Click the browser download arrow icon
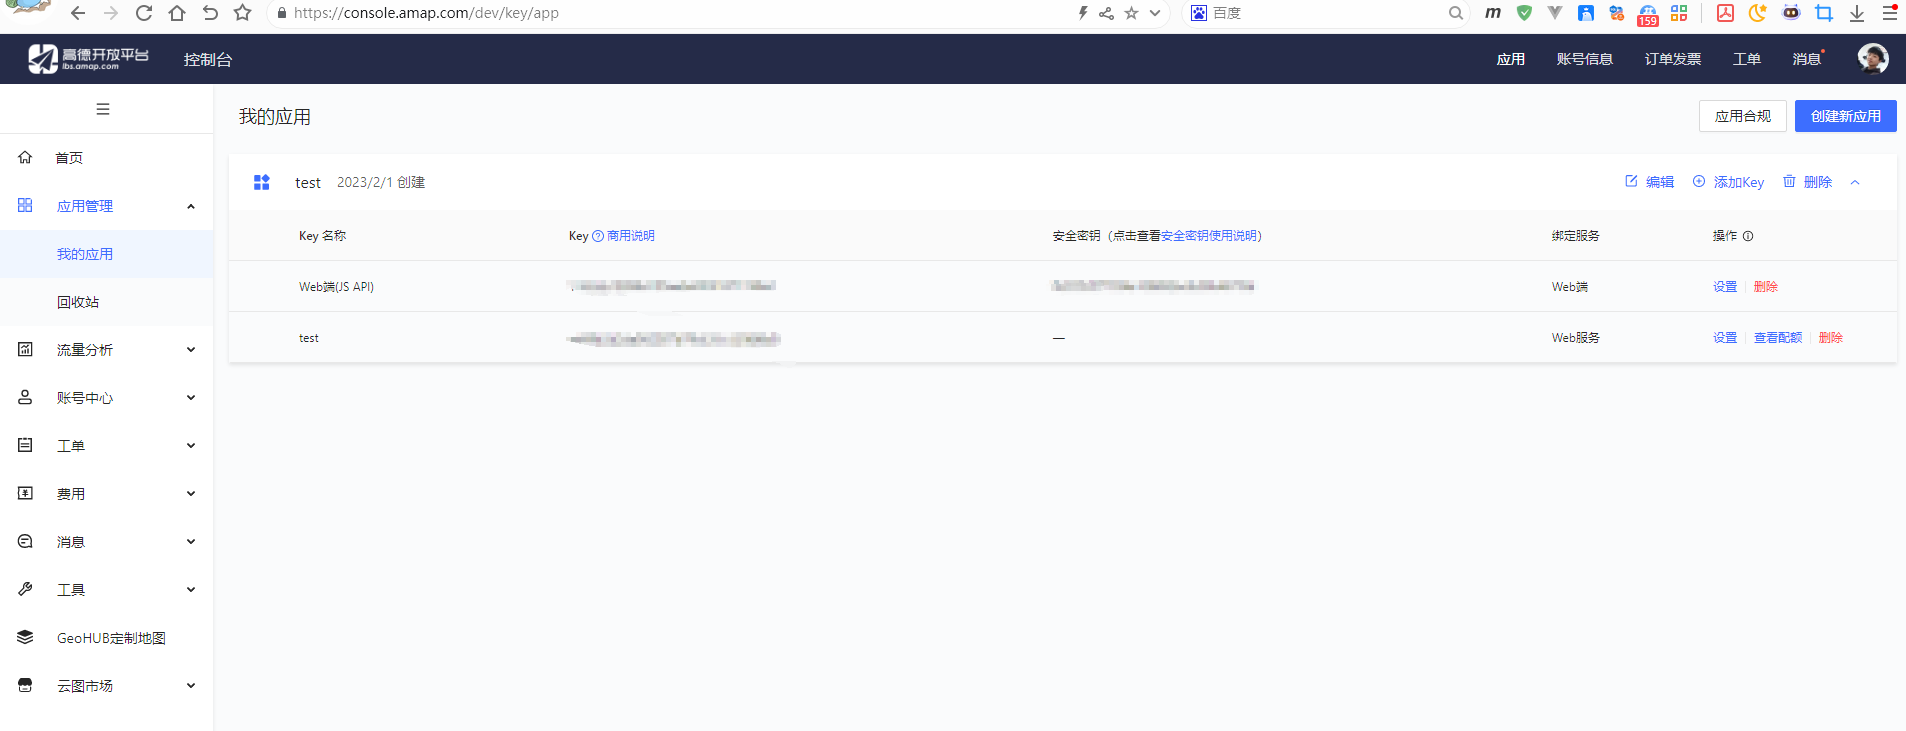The width and height of the screenshot is (1906, 731). coord(1856,13)
